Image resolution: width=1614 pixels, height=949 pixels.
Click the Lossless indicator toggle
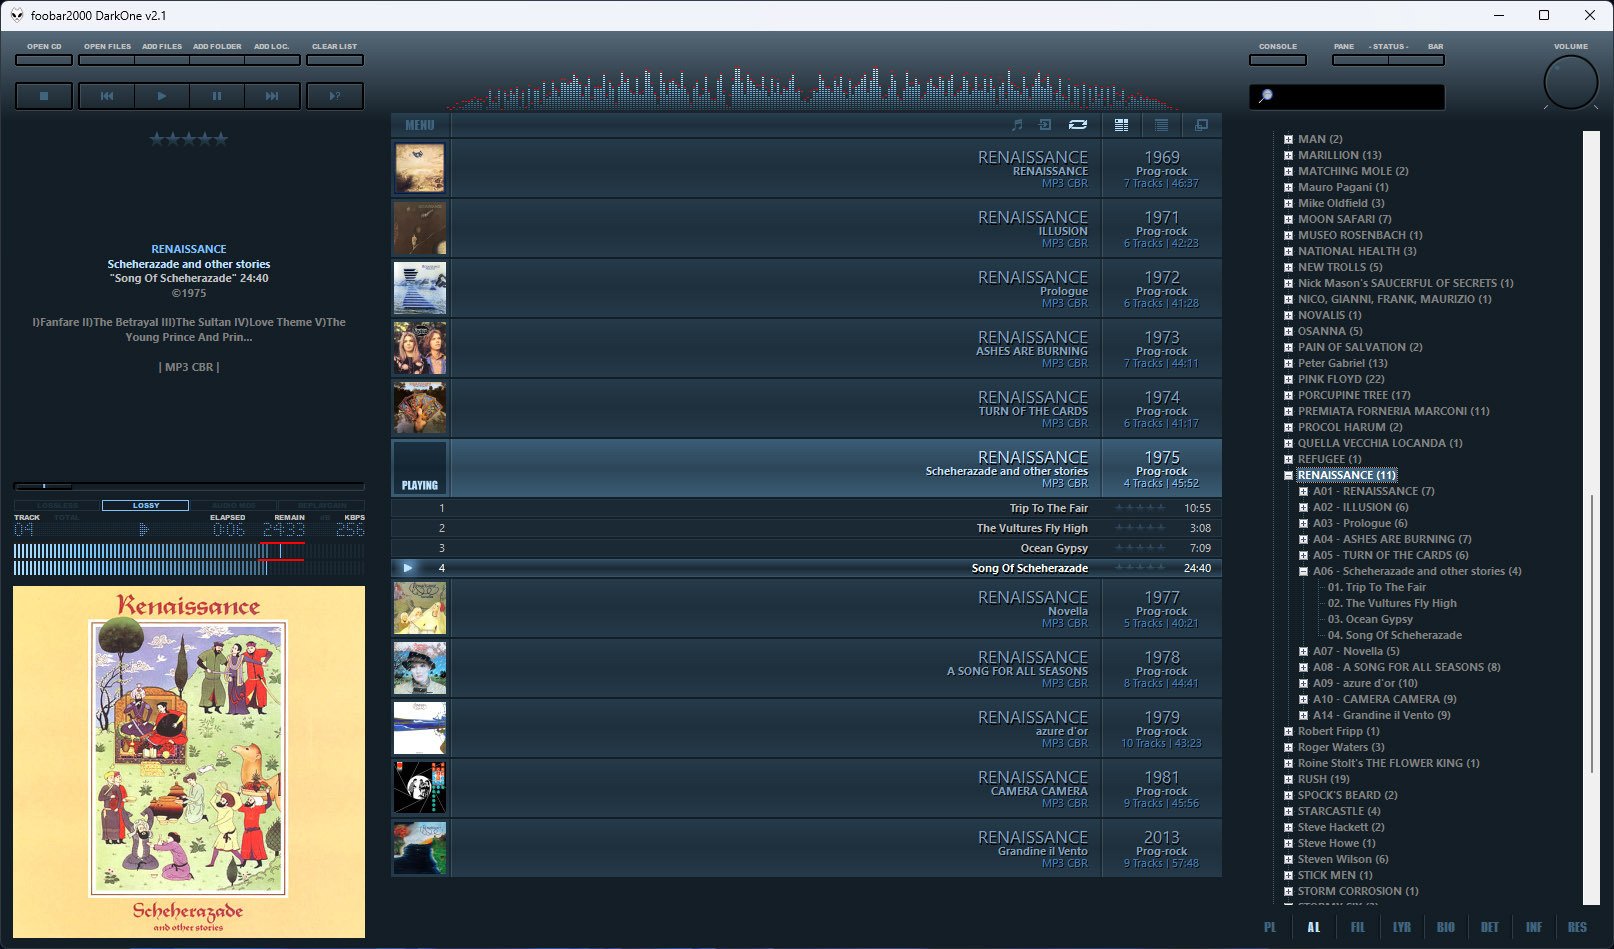[57, 505]
